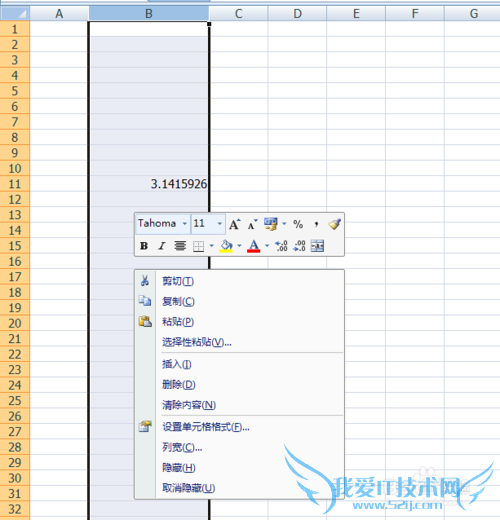Click the scissors cut icon in context menu

[x=145, y=281]
